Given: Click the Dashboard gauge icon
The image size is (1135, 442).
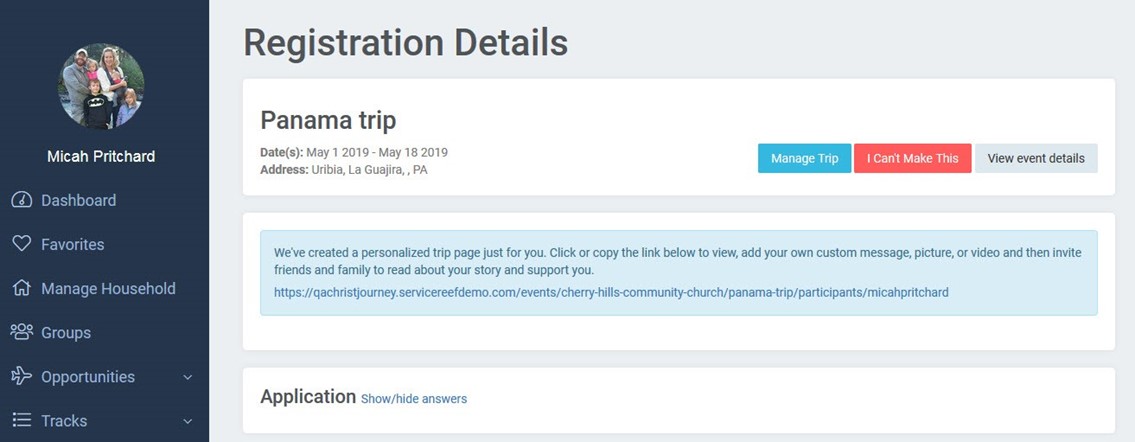Looking at the screenshot, I should click(x=21, y=200).
